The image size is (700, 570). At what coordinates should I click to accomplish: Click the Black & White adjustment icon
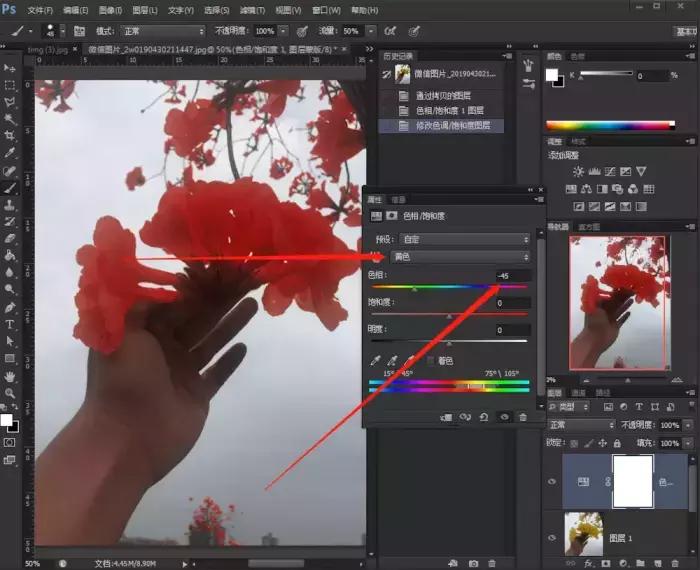tap(602, 189)
